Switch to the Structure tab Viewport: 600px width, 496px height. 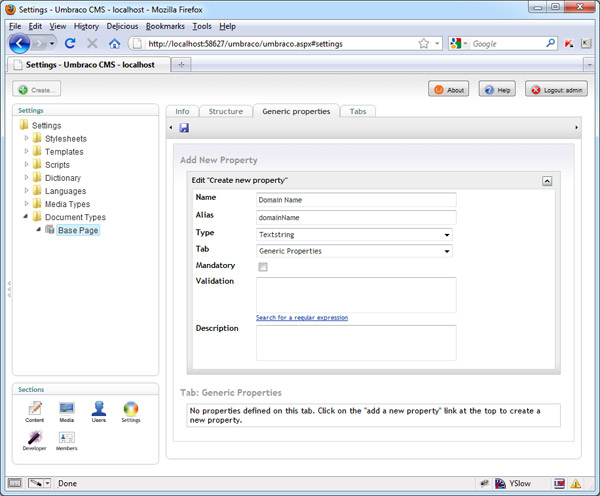tap(226, 111)
